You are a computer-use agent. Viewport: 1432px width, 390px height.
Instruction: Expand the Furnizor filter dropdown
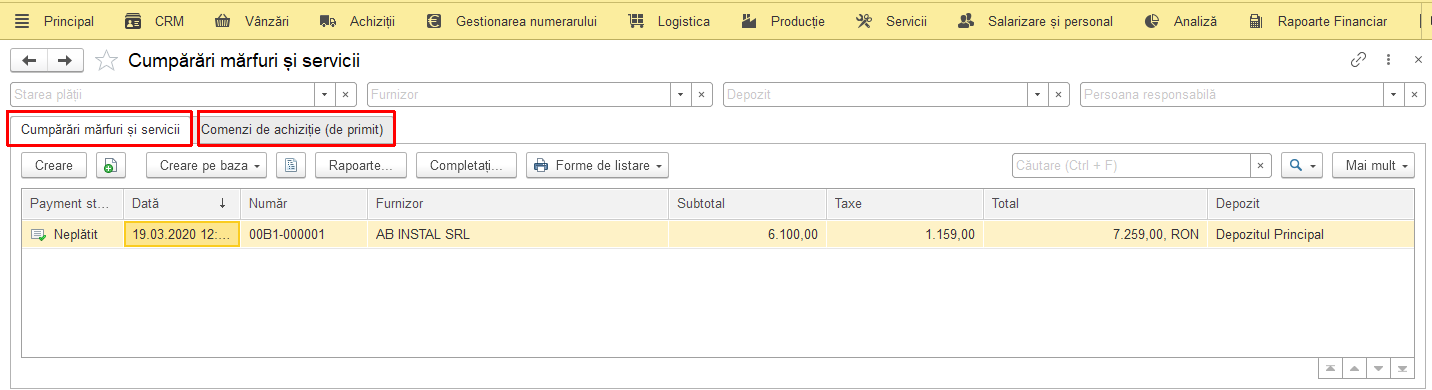pyautogui.click(x=680, y=94)
